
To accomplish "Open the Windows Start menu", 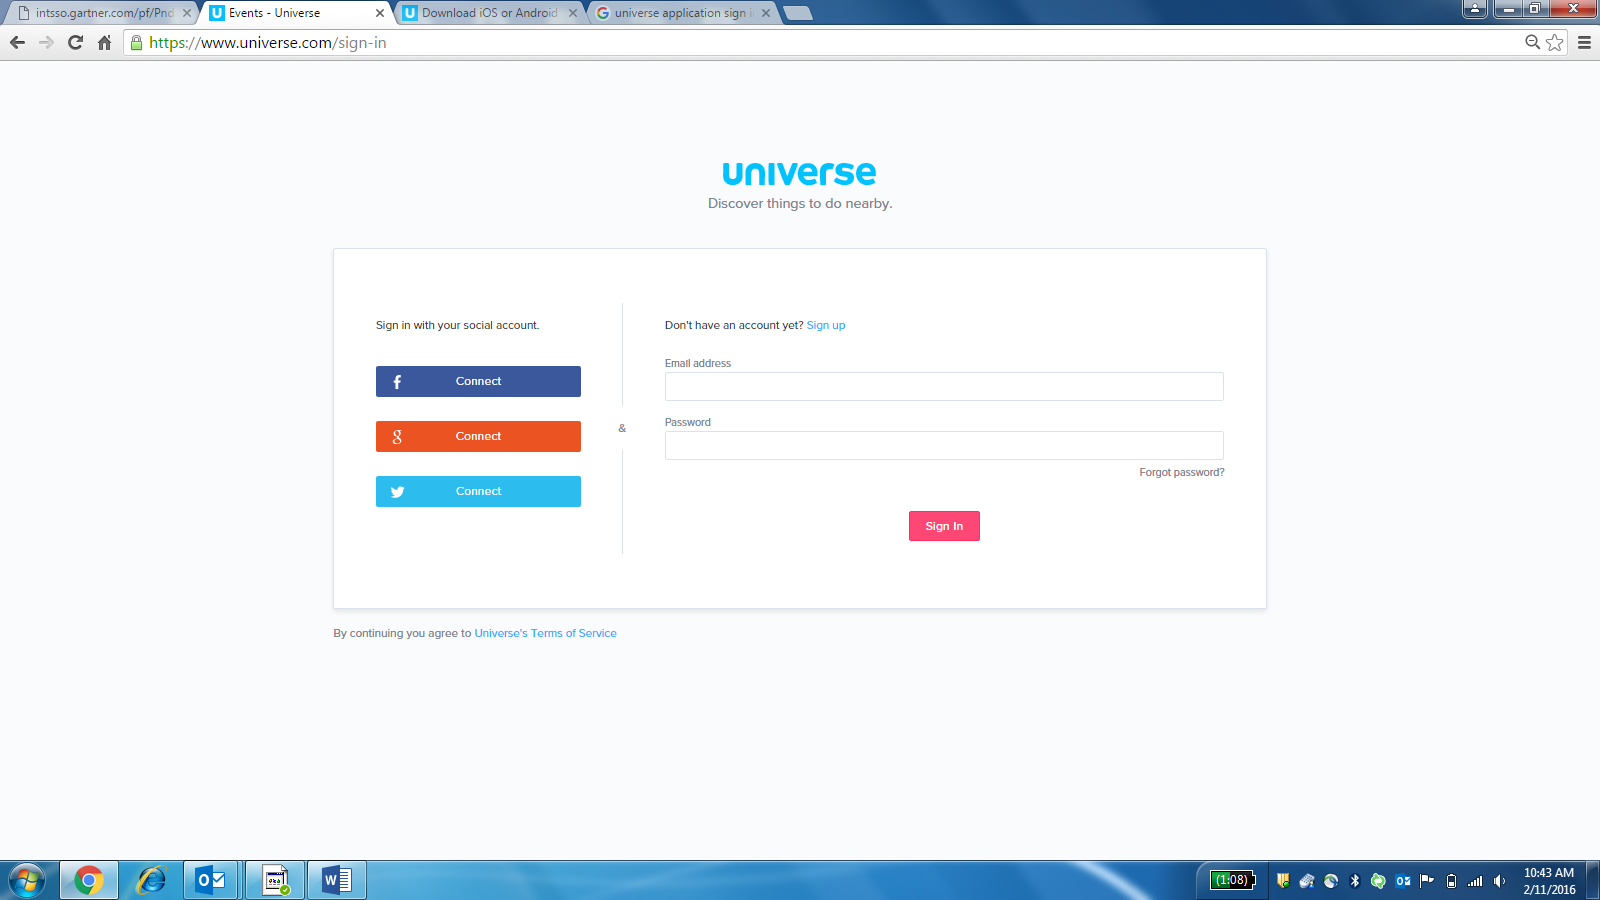I will pyautogui.click(x=27, y=880).
